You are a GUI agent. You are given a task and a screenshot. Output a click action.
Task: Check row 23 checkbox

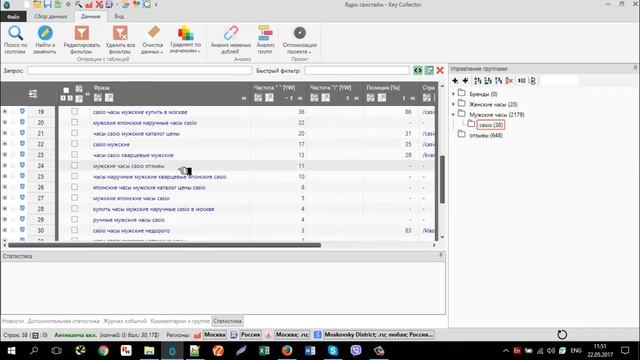74,155
